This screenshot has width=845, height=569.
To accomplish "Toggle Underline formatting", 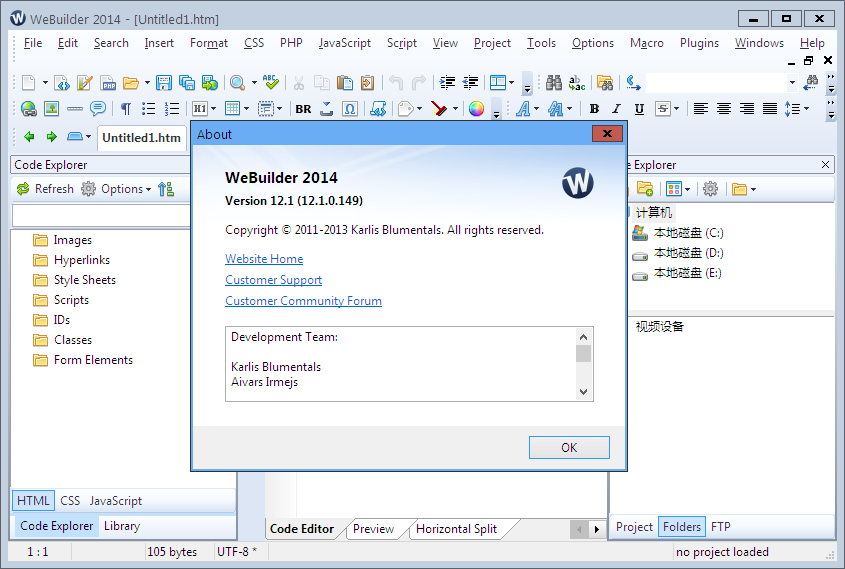I will 639,109.
